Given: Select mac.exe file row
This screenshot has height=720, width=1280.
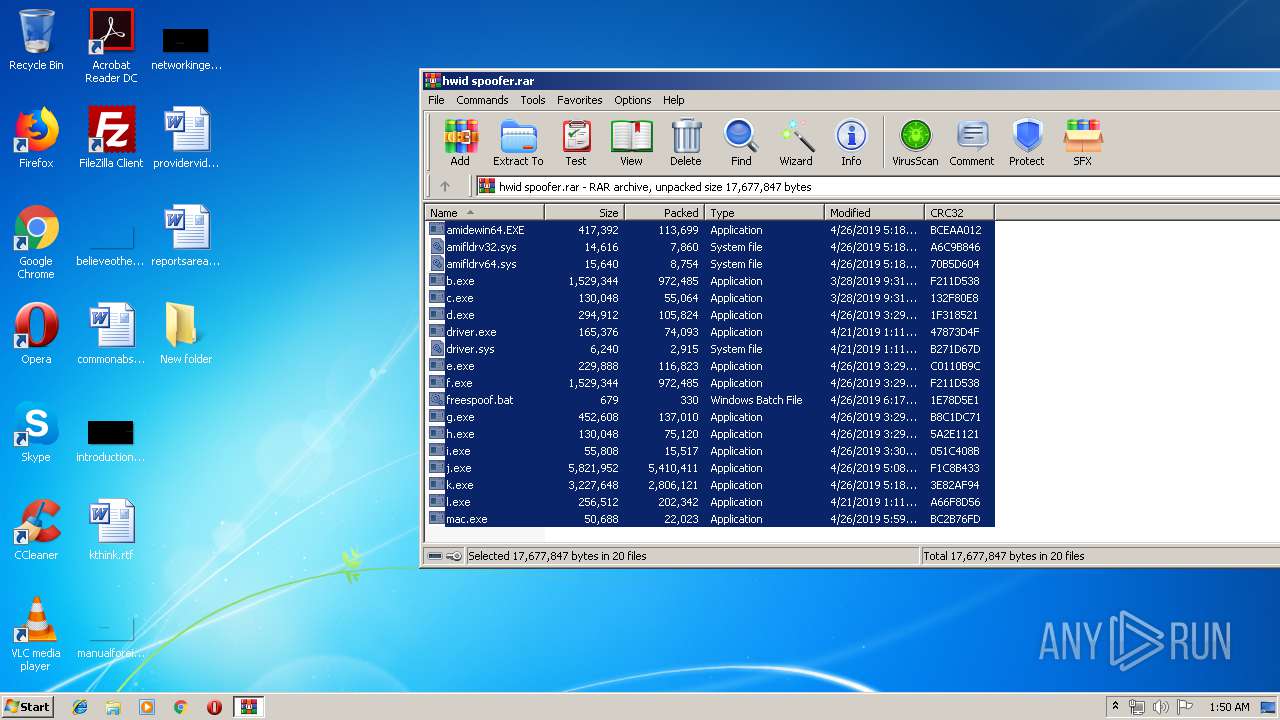Looking at the screenshot, I should (x=710, y=519).
